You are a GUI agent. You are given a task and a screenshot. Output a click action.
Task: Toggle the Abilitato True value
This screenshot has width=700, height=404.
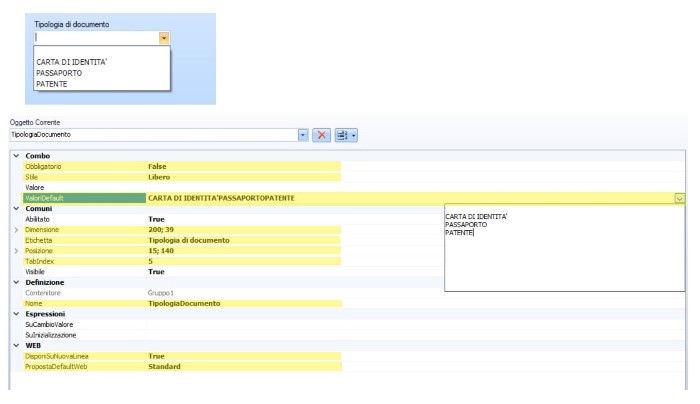(x=156, y=219)
